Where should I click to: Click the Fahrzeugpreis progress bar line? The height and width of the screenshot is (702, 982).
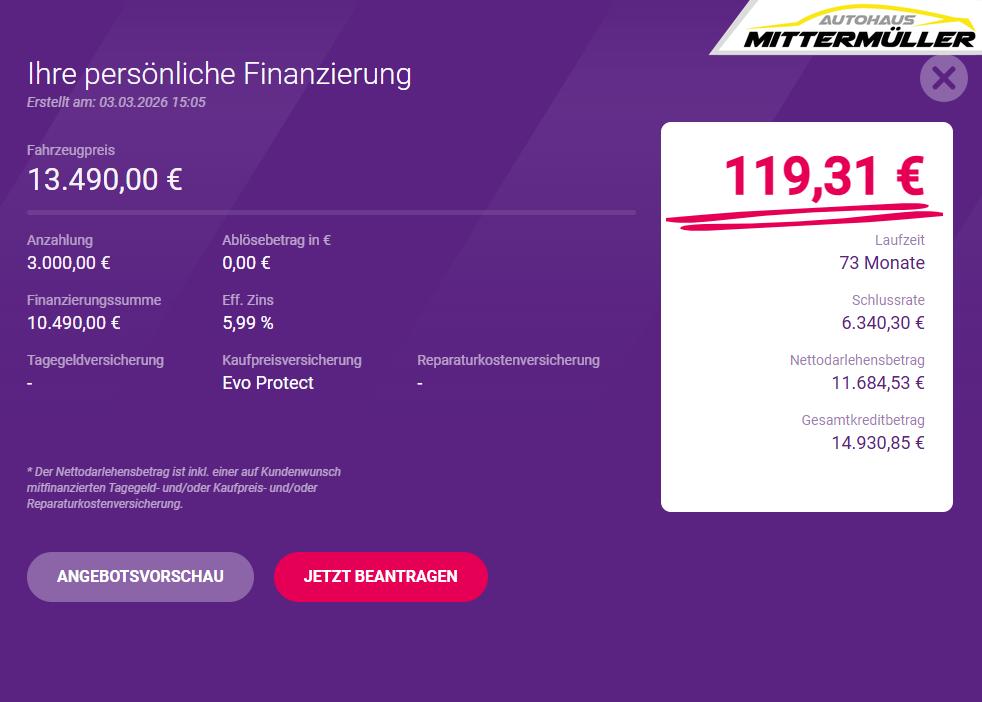(331, 212)
